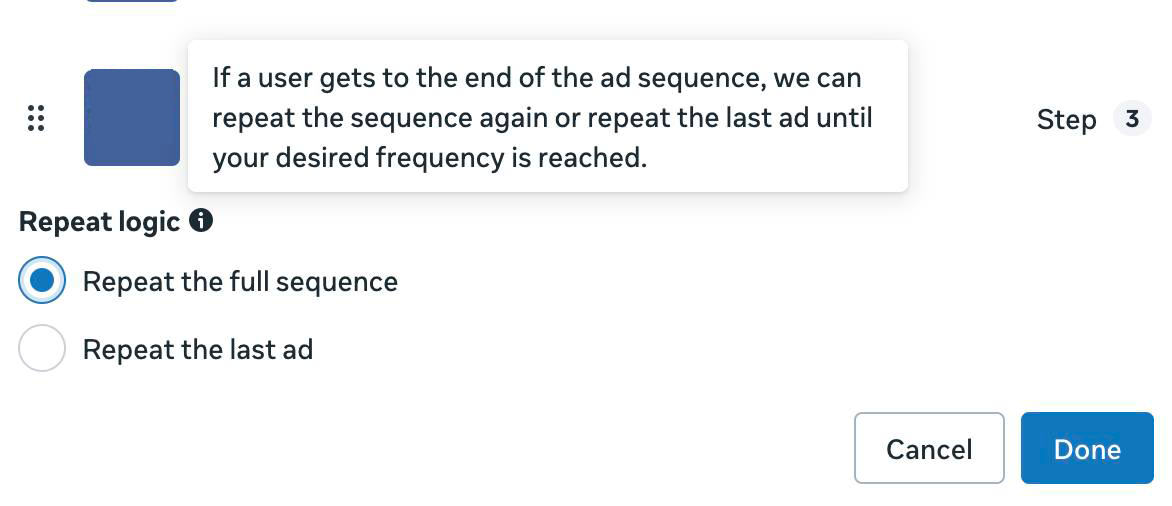Open the blue ad thumbnail for Step 3
Image resolution: width=1172 pixels, height=506 pixels.
tap(132, 118)
